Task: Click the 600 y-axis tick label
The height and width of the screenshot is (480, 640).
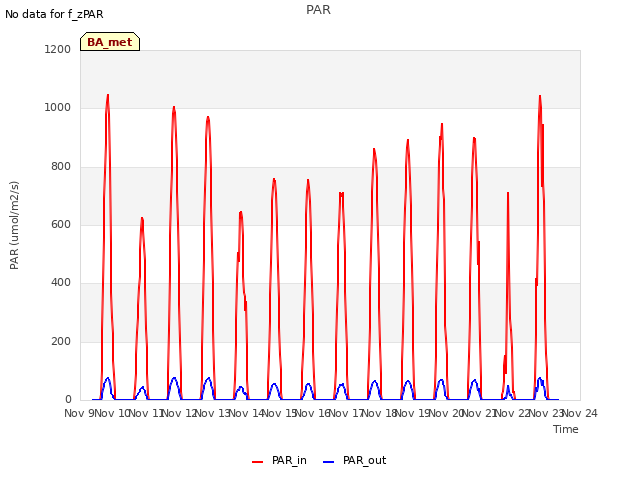Action: click(61, 224)
